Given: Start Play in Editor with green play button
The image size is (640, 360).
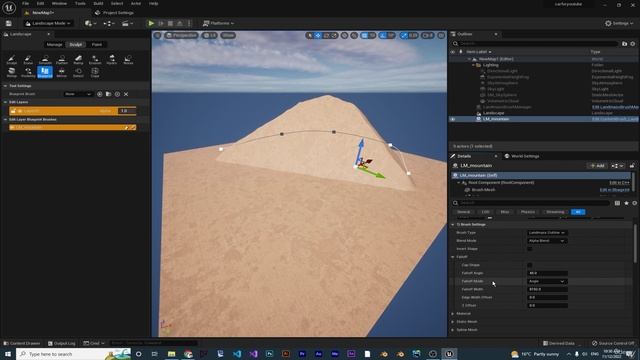Looking at the screenshot, I should [151, 23].
